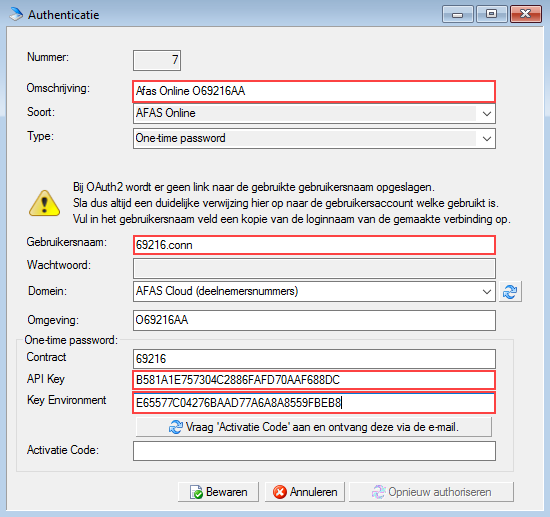Click the Contract field showing 69216
This screenshot has height=517, width=550.
314,359
